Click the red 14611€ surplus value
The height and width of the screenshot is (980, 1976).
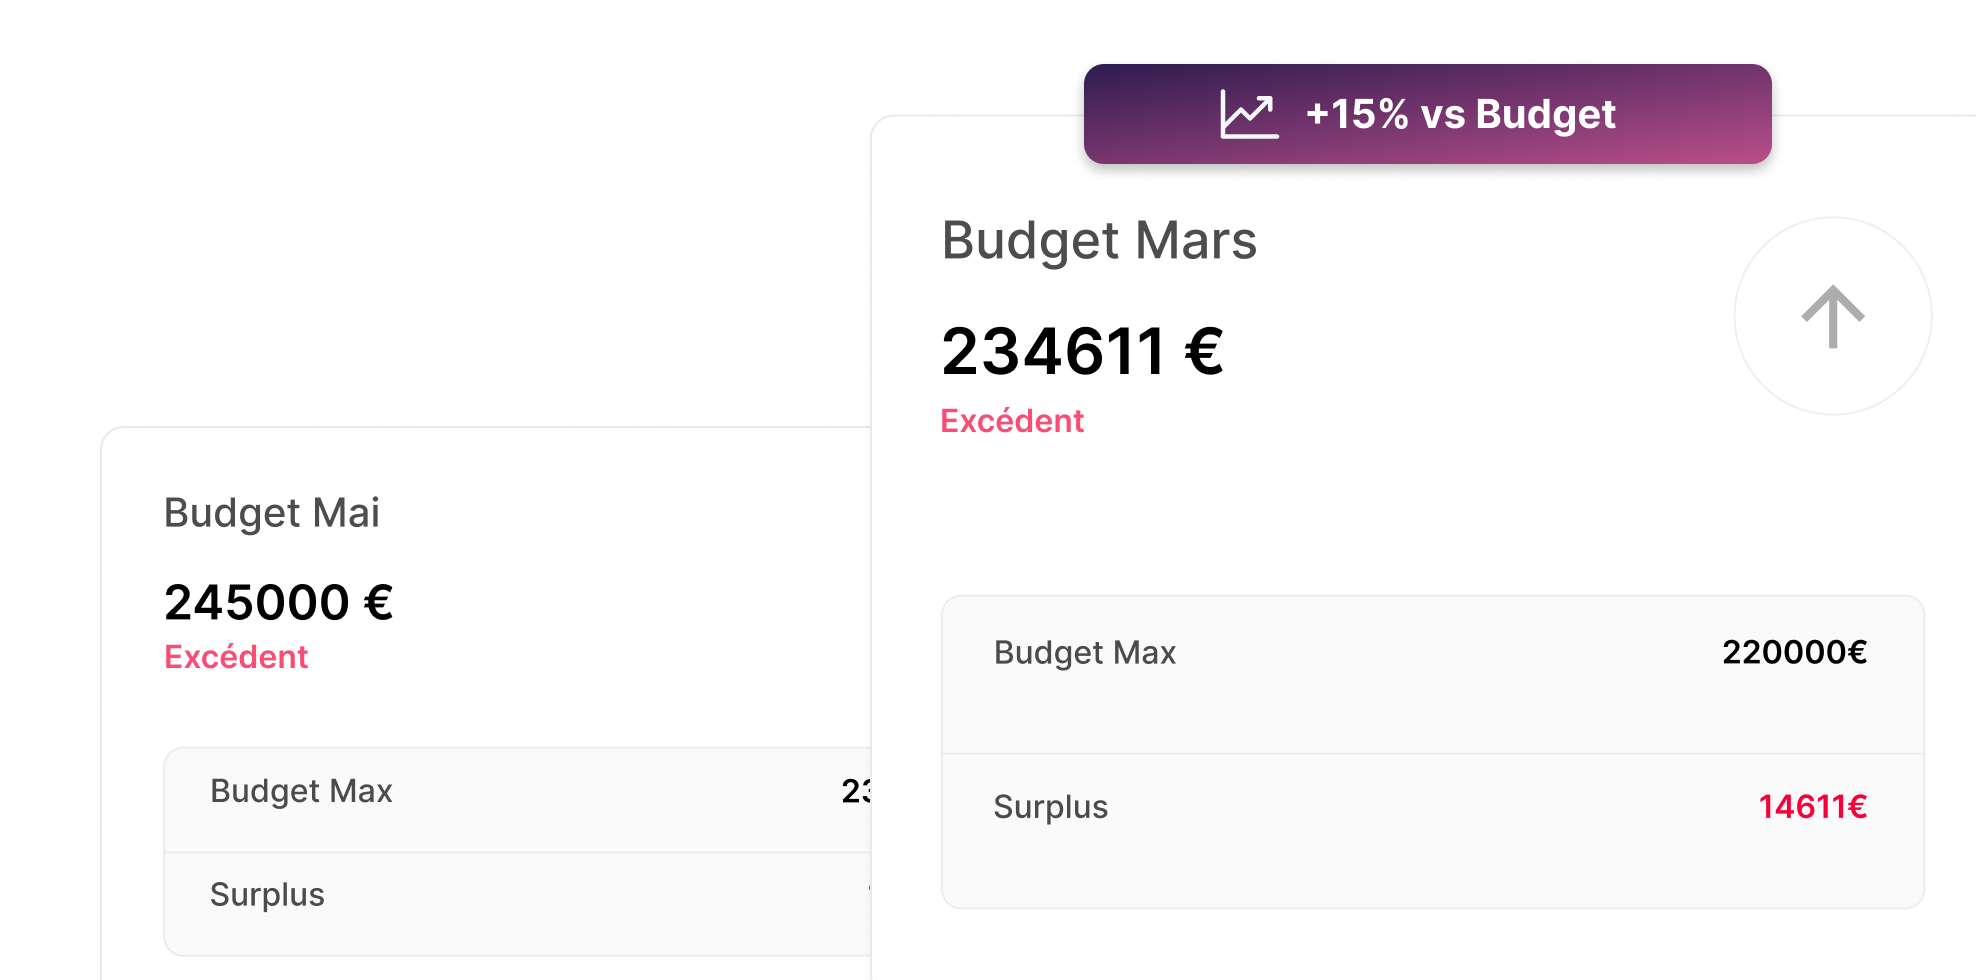tap(1812, 806)
